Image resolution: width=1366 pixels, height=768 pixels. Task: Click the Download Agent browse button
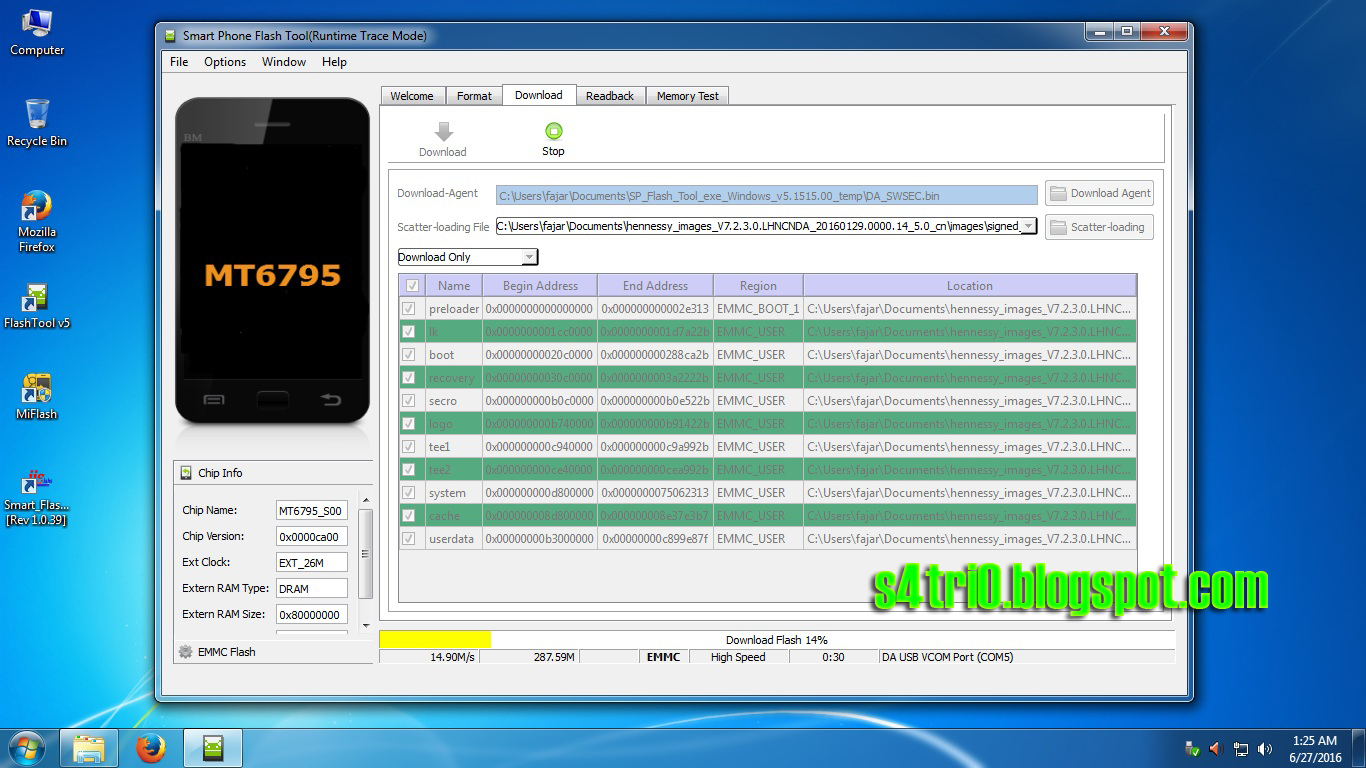pos(1100,193)
